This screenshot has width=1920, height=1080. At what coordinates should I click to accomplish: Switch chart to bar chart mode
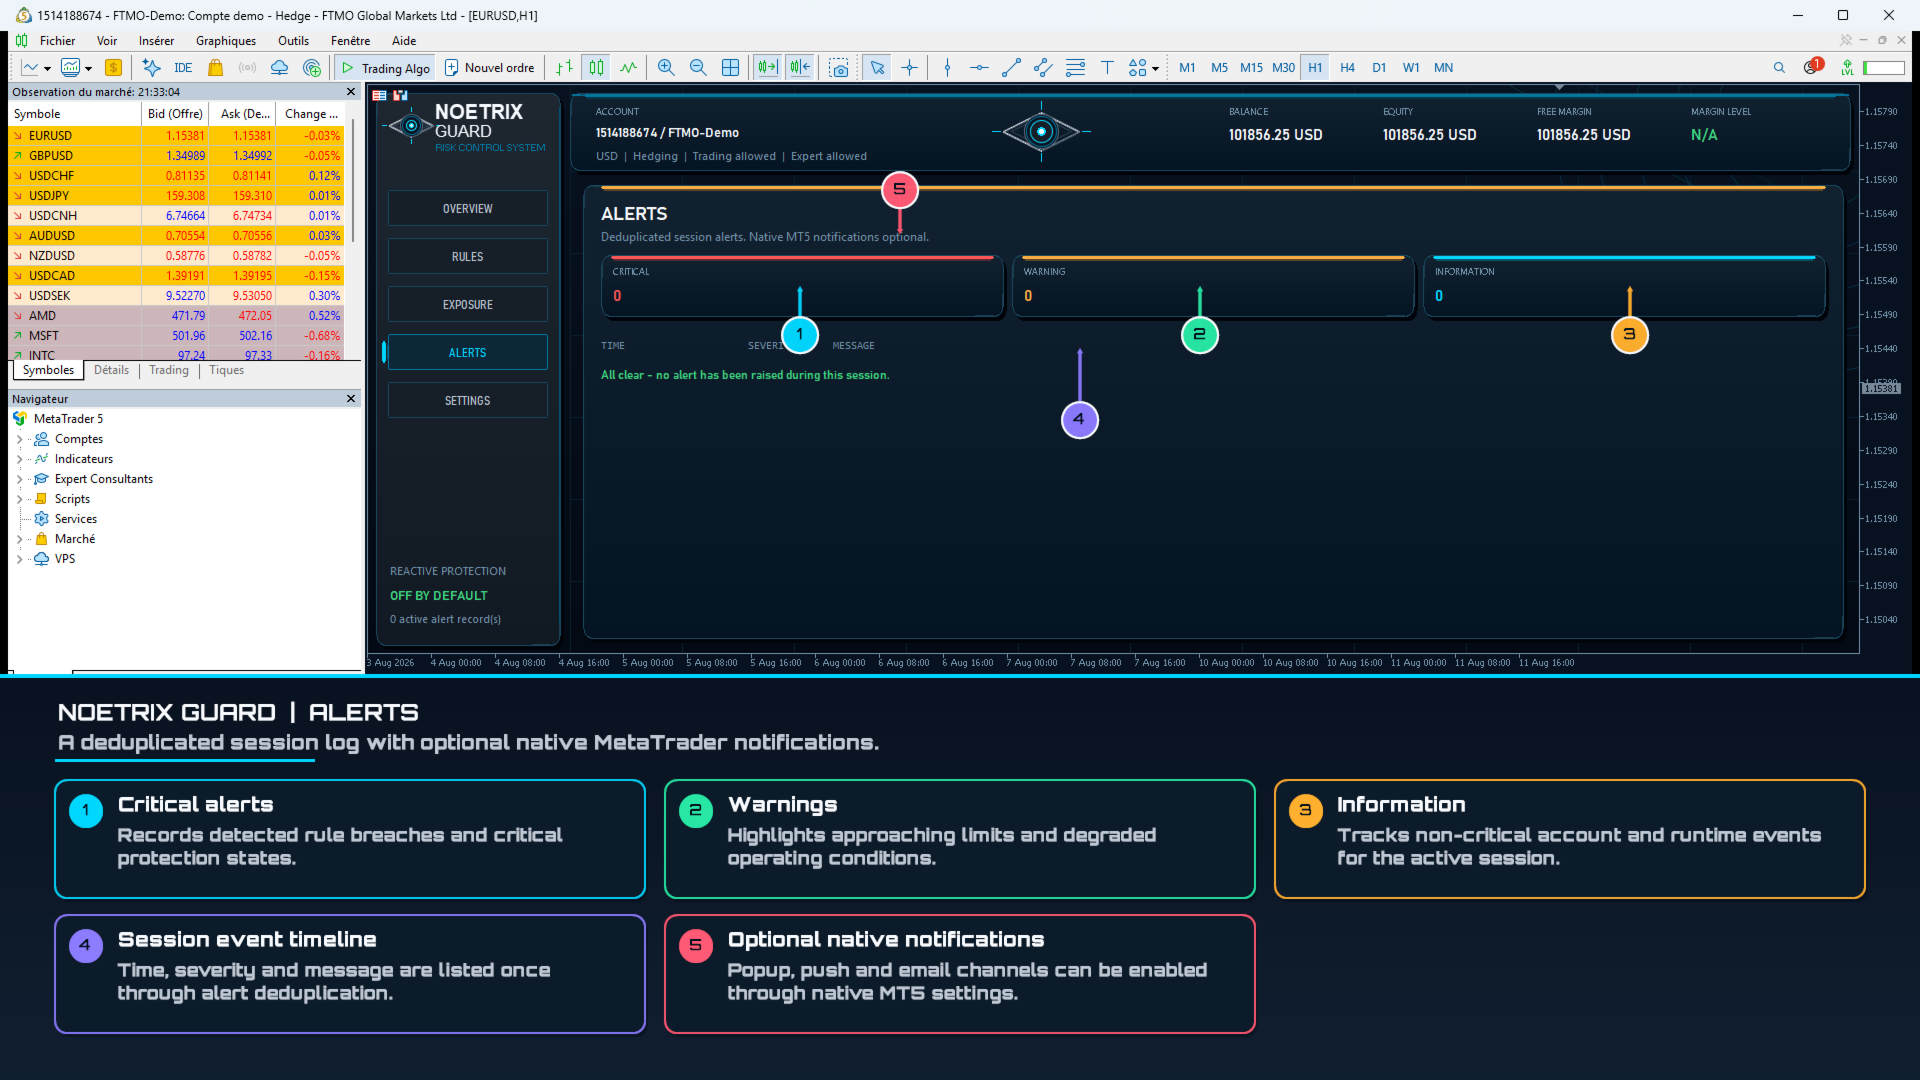[564, 68]
